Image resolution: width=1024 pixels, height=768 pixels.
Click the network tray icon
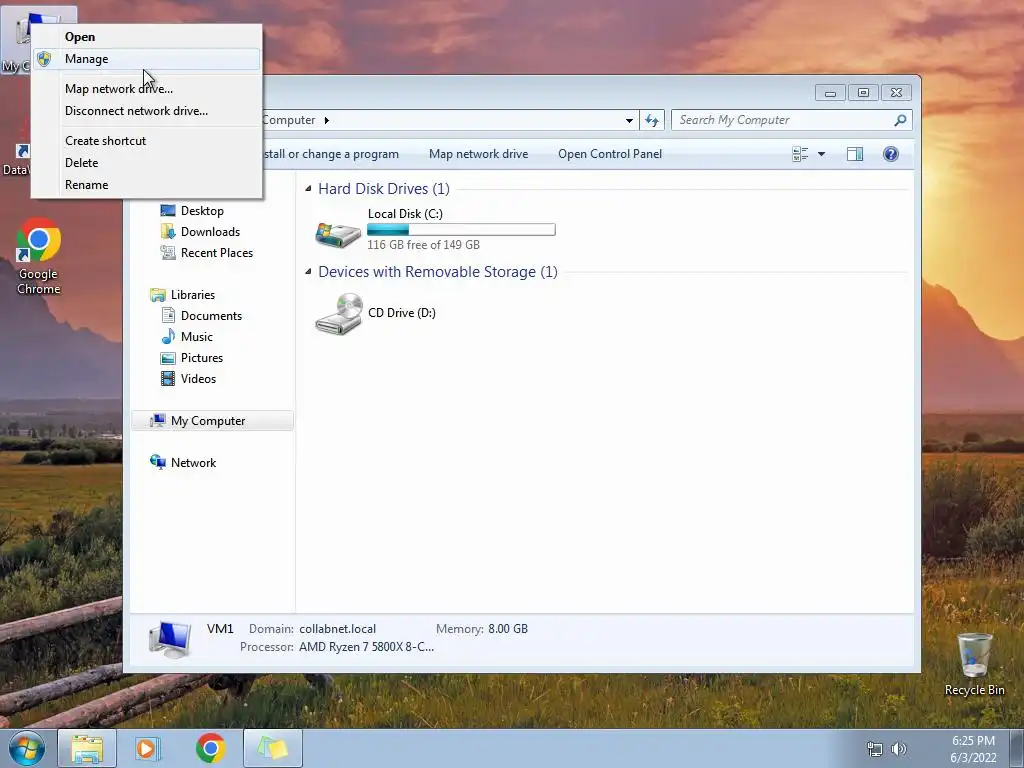click(x=874, y=749)
